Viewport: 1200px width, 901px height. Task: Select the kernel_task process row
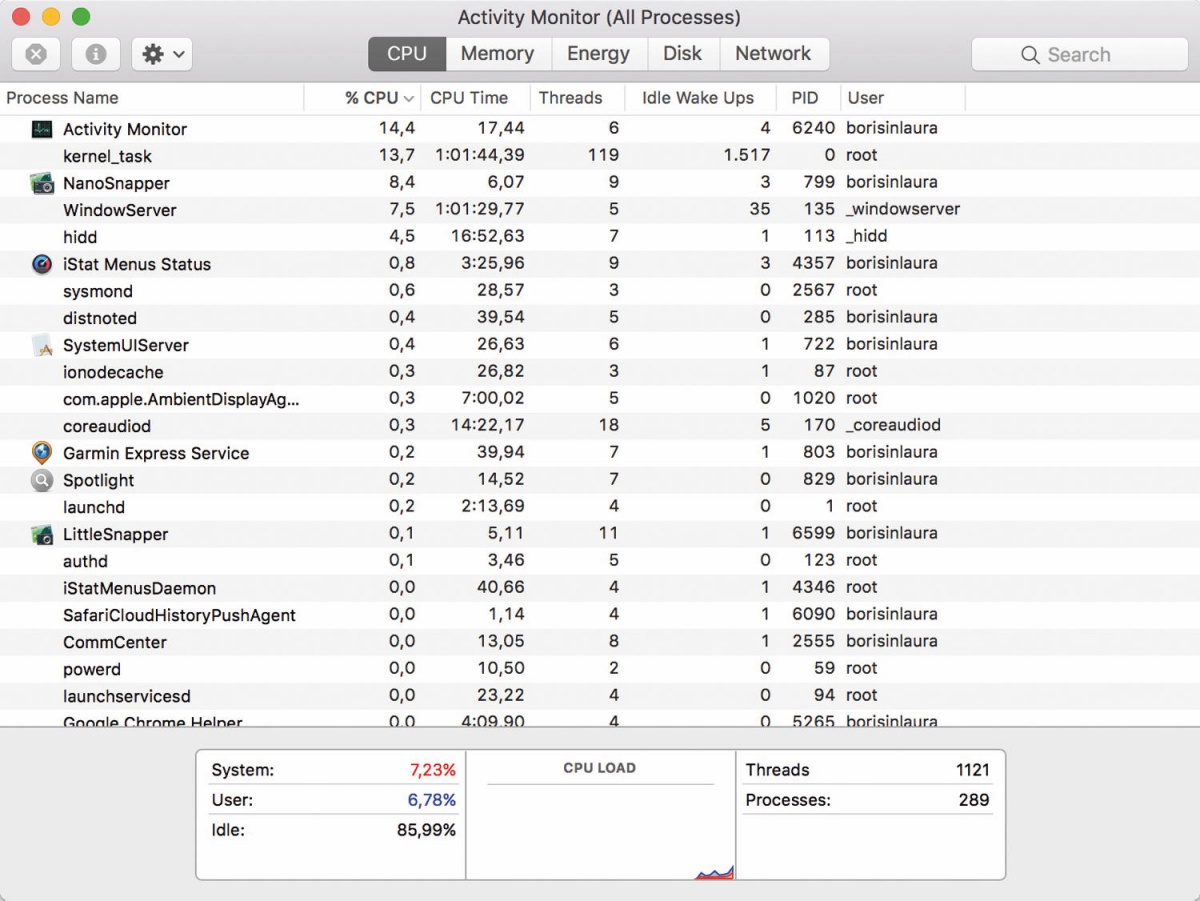point(600,156)
